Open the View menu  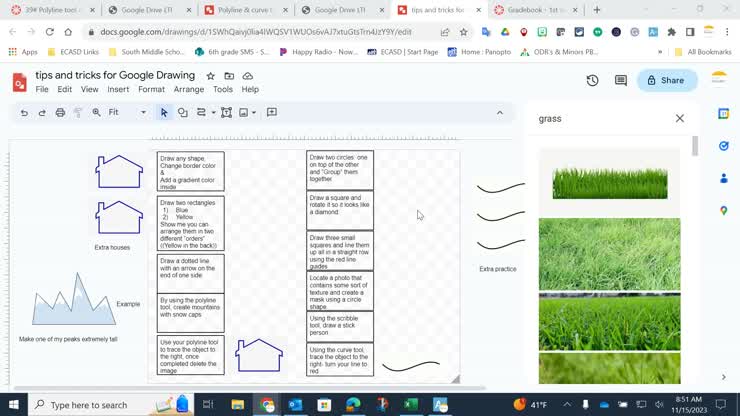coord(90,89)
